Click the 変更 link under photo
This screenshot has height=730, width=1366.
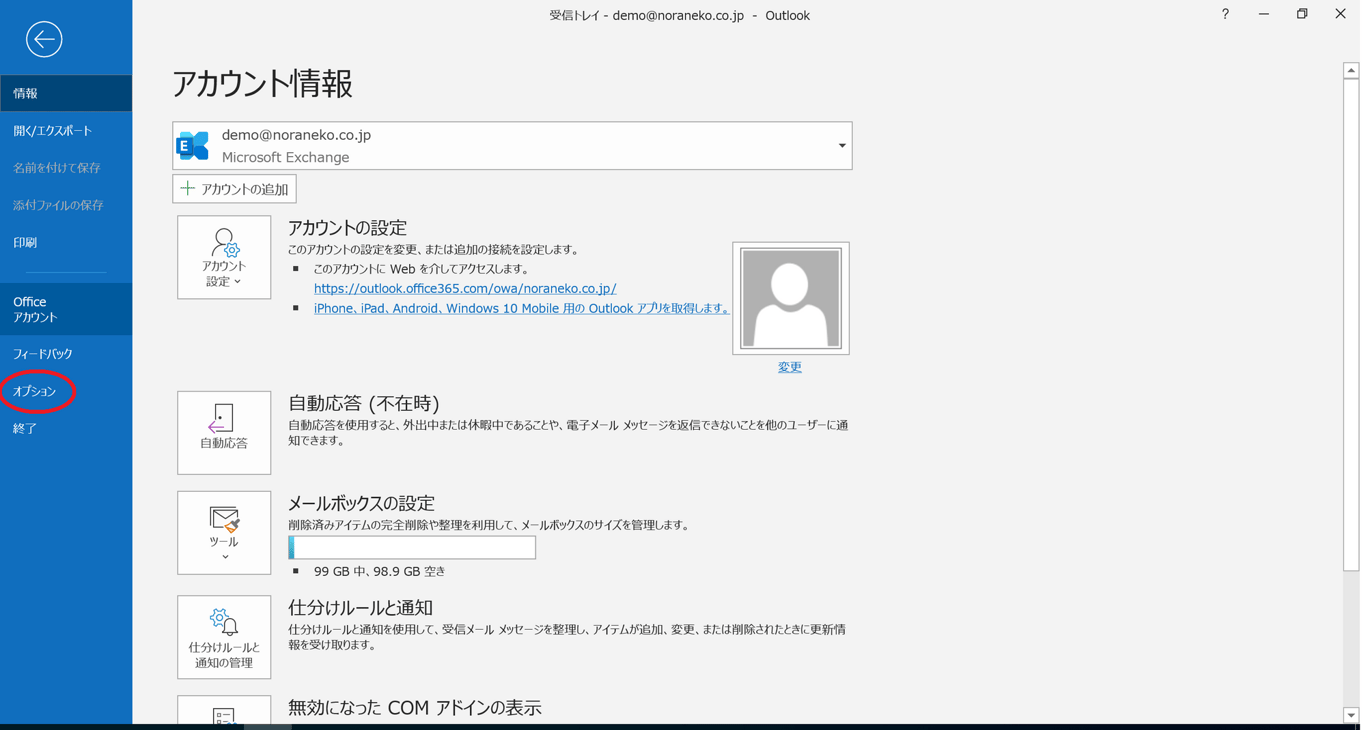pyautogui.click(x=790, y=367)
